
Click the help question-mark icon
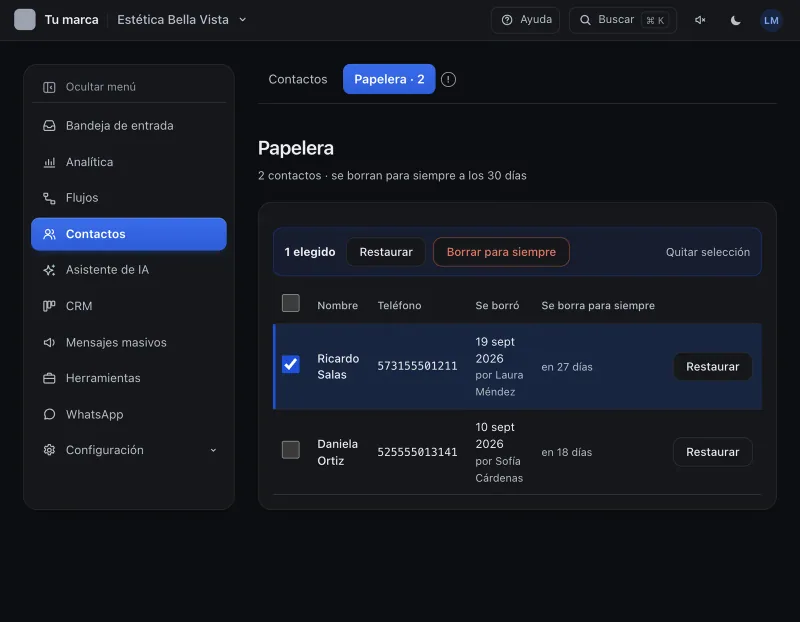[507, 20]
